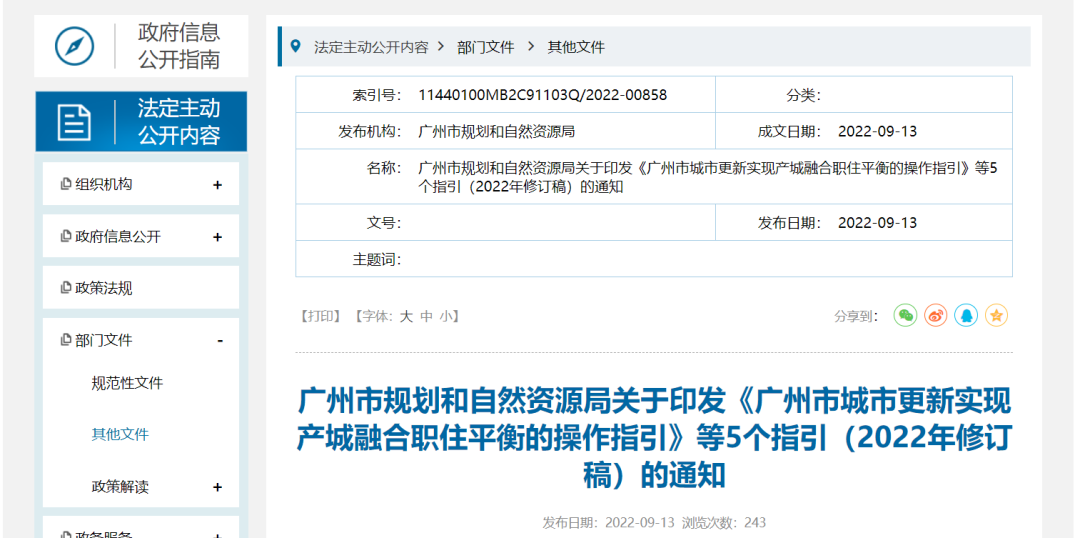The image size is (1080, 538).
Task: Select 其他文件 in the sidebar menu
Action: tap(120, 434)
